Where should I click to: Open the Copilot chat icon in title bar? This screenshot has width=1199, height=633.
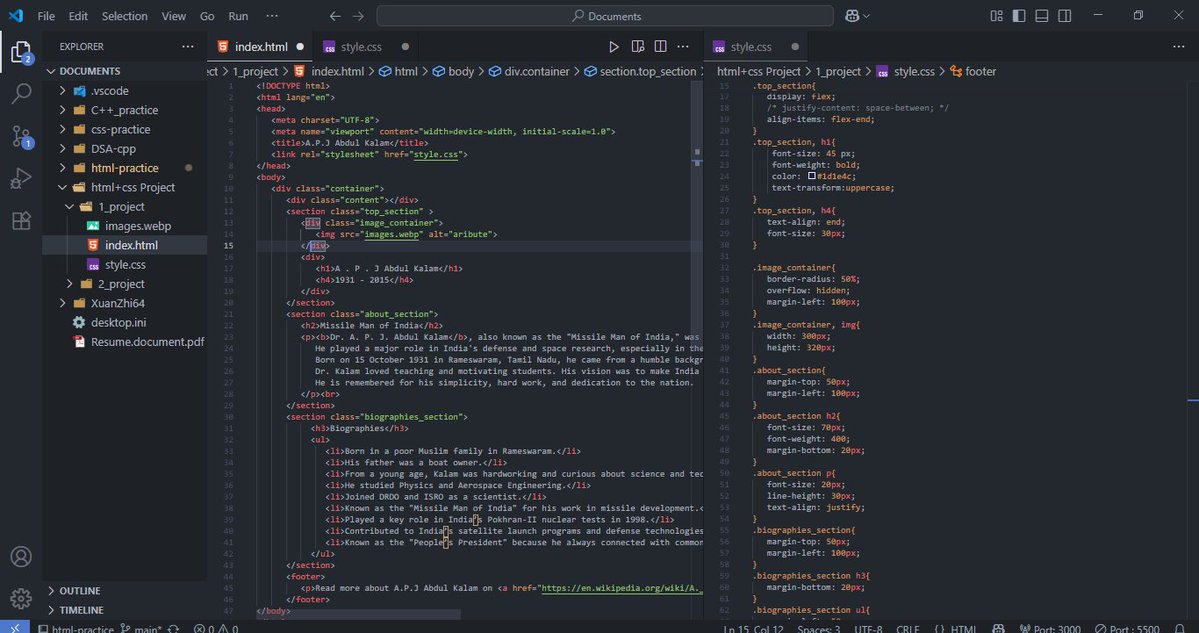coord(852,16)
